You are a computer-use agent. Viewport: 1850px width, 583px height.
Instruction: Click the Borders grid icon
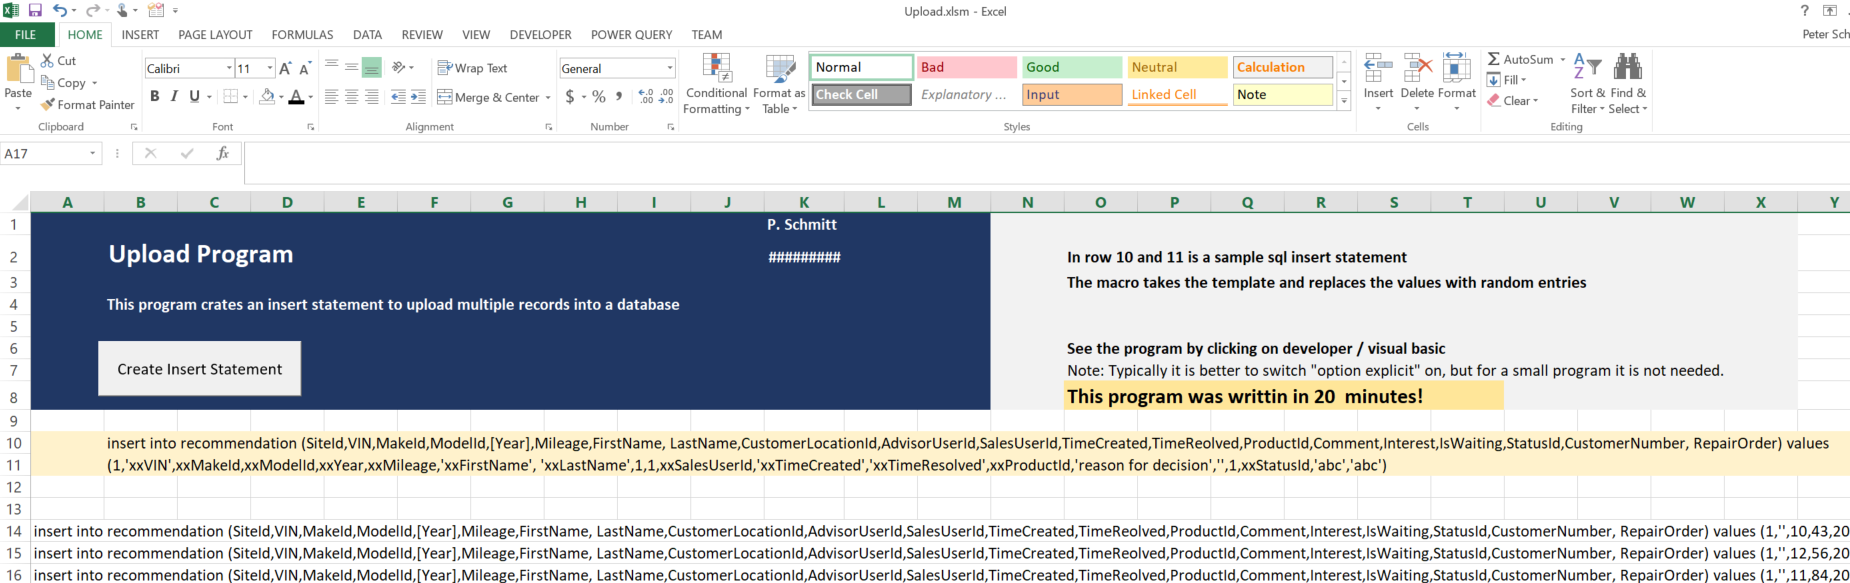tap(231, 97)
